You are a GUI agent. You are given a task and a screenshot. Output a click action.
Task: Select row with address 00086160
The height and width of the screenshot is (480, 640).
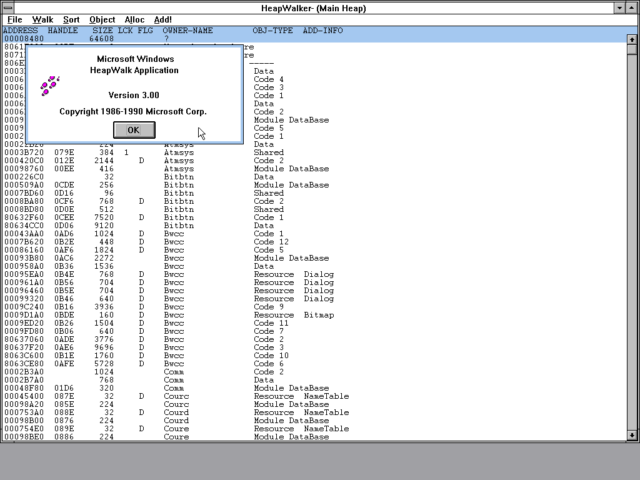(x=314, y=250)
